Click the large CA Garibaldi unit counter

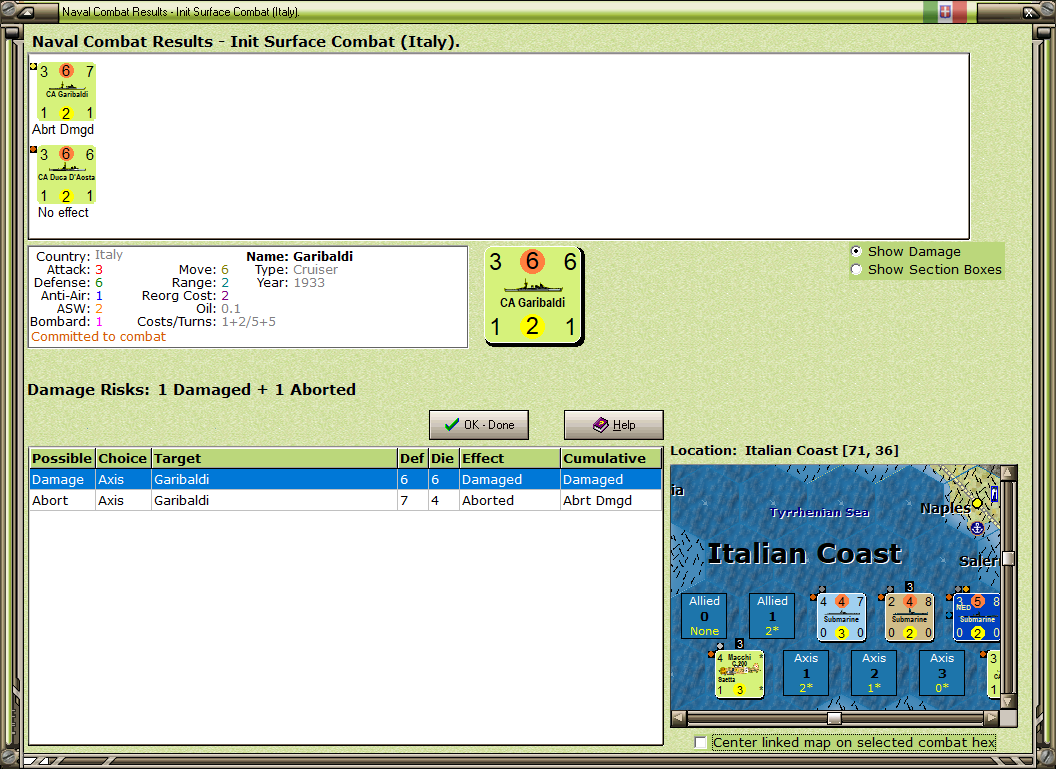533,296
